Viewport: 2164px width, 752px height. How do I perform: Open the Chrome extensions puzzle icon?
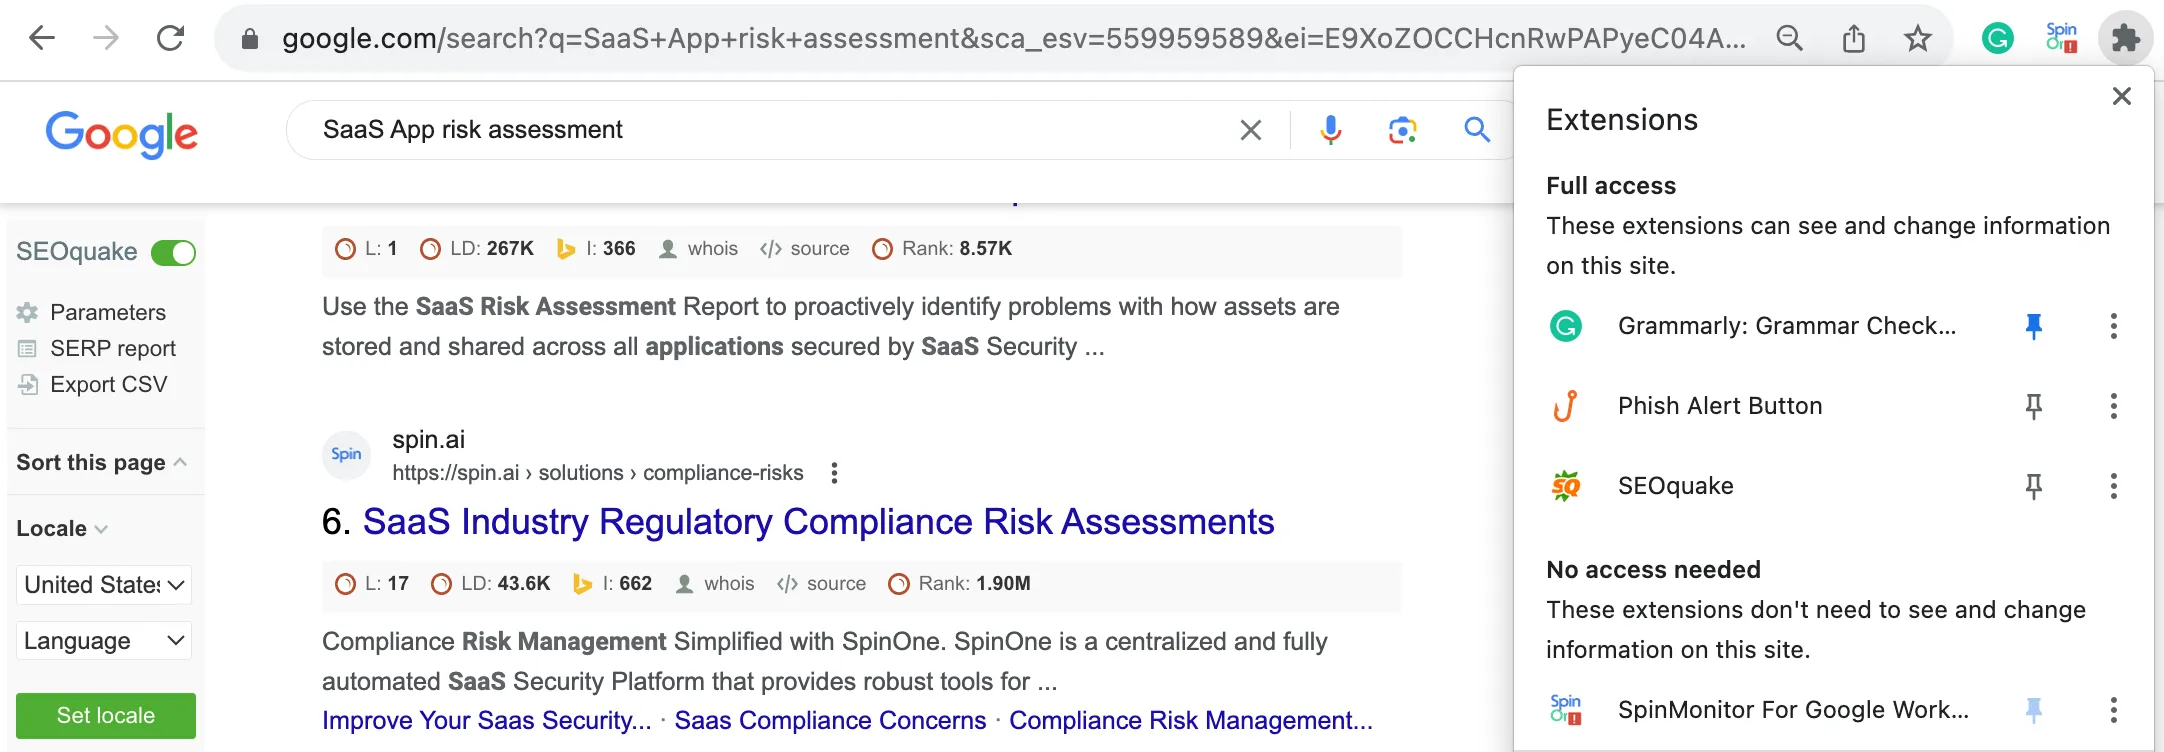click(x=2126, y=38)
